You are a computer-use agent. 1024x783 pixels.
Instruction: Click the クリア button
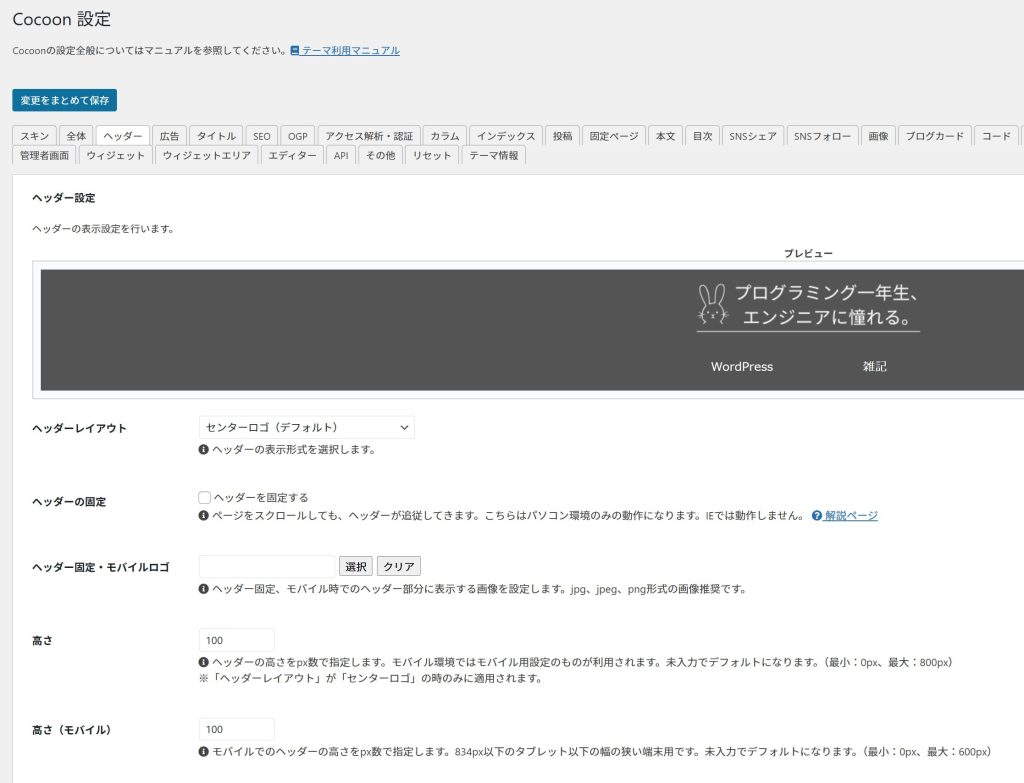(399, 567)
